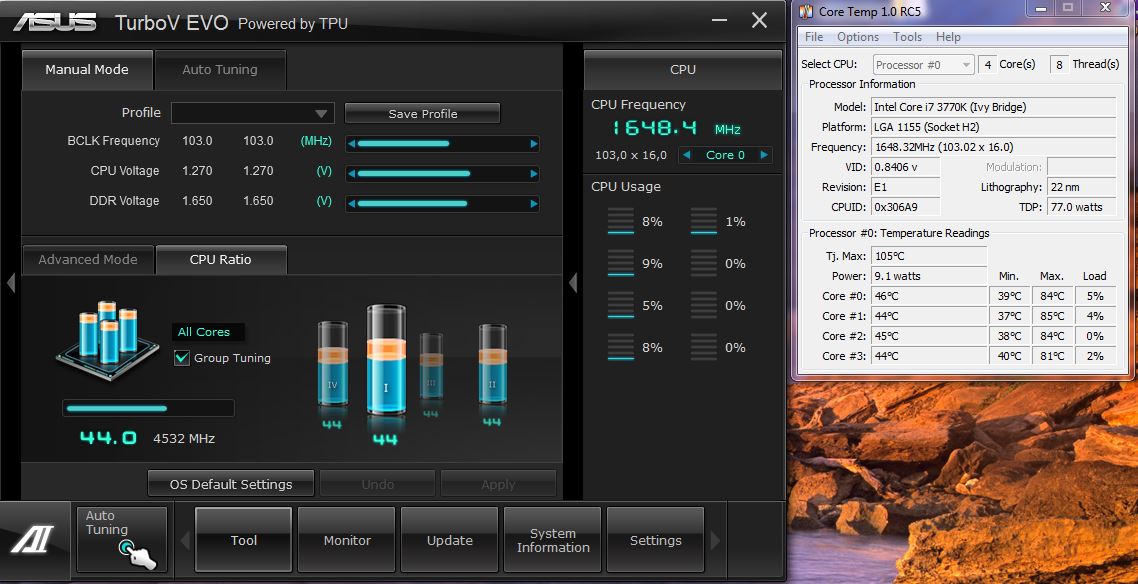Click the CPU tab in side panel
The width and height of the screenshot is (1138, 584).
click(x=683, y=70)
